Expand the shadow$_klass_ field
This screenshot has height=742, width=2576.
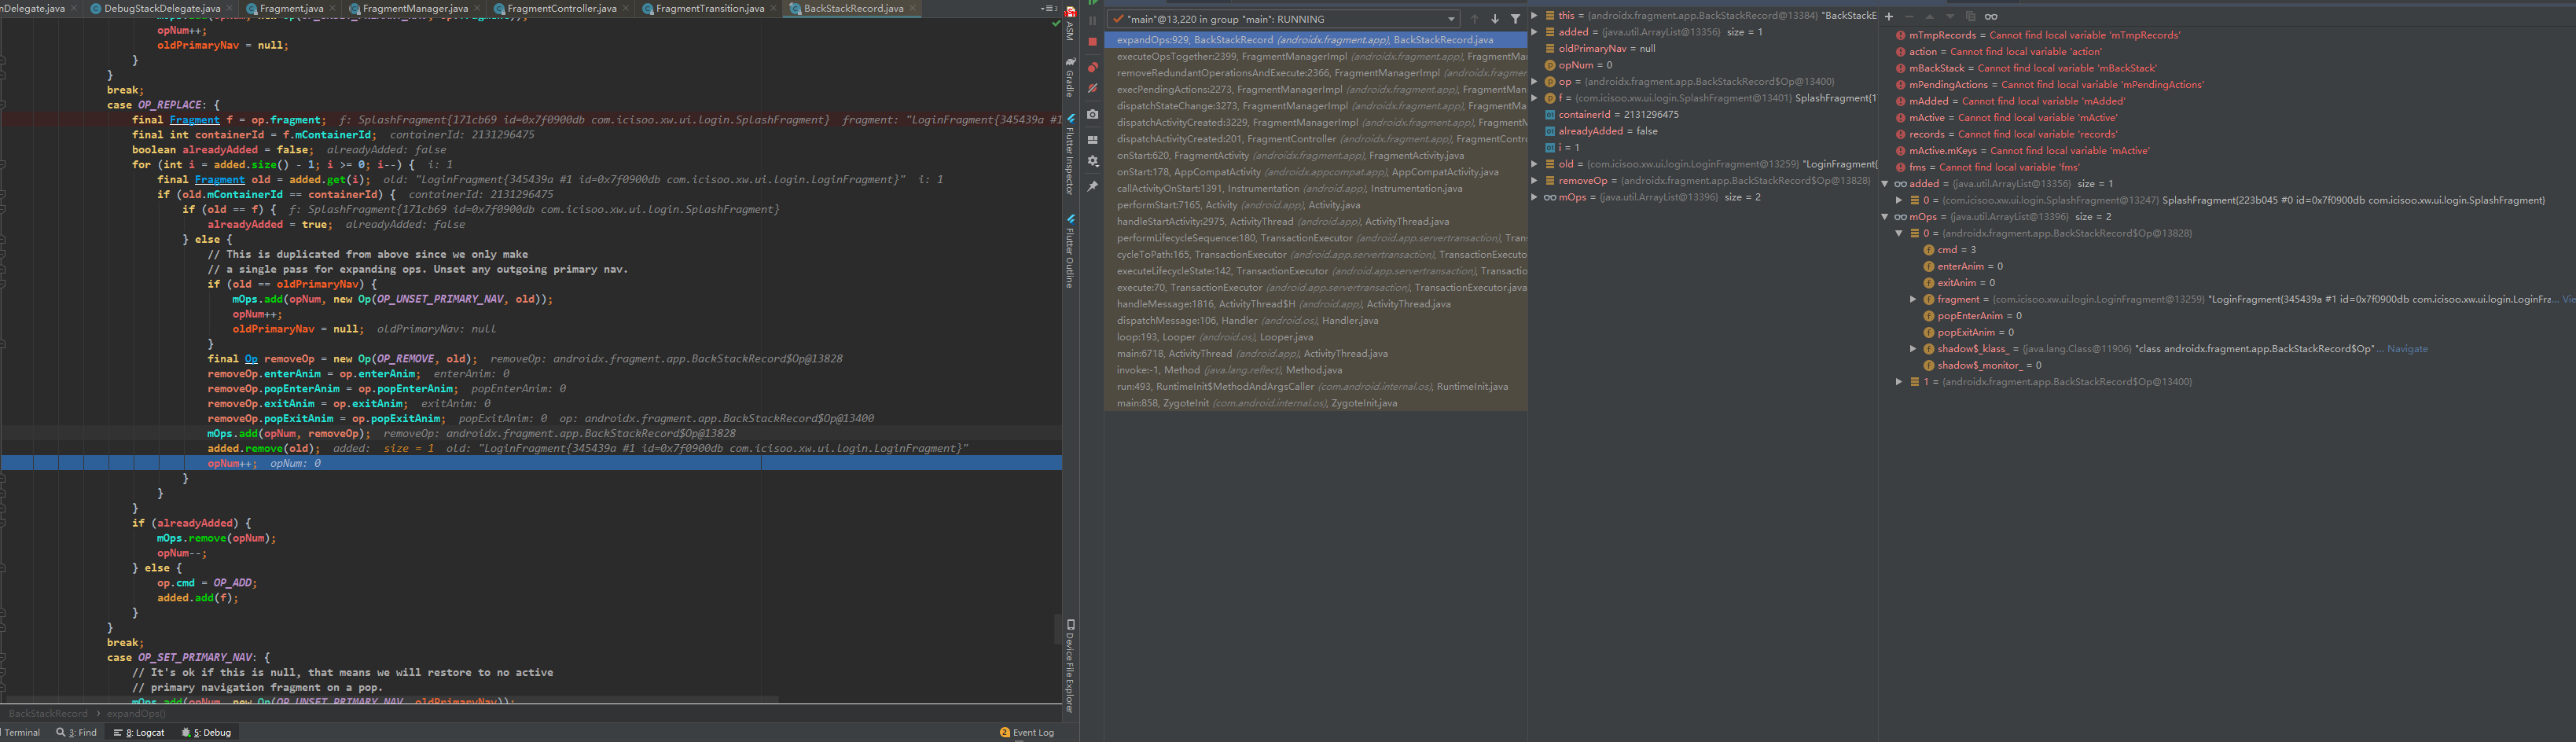(1913, 348)
